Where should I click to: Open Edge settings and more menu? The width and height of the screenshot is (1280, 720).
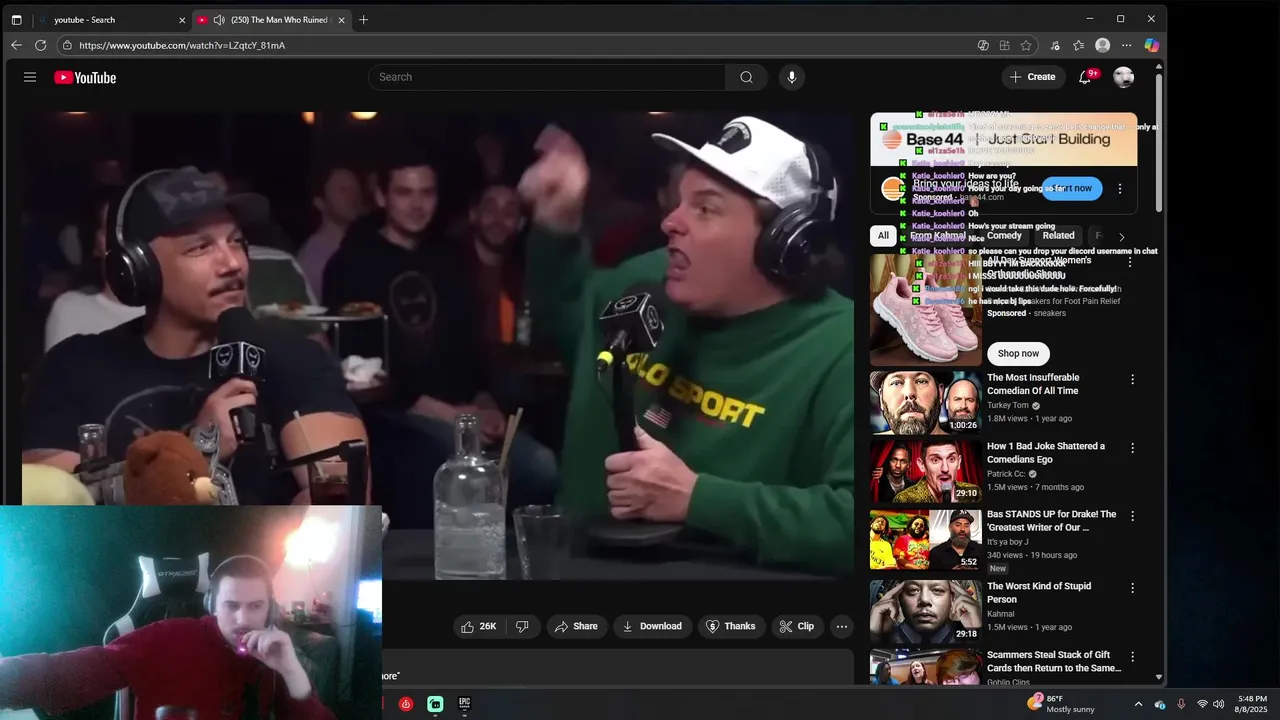tap(1127, 45)
